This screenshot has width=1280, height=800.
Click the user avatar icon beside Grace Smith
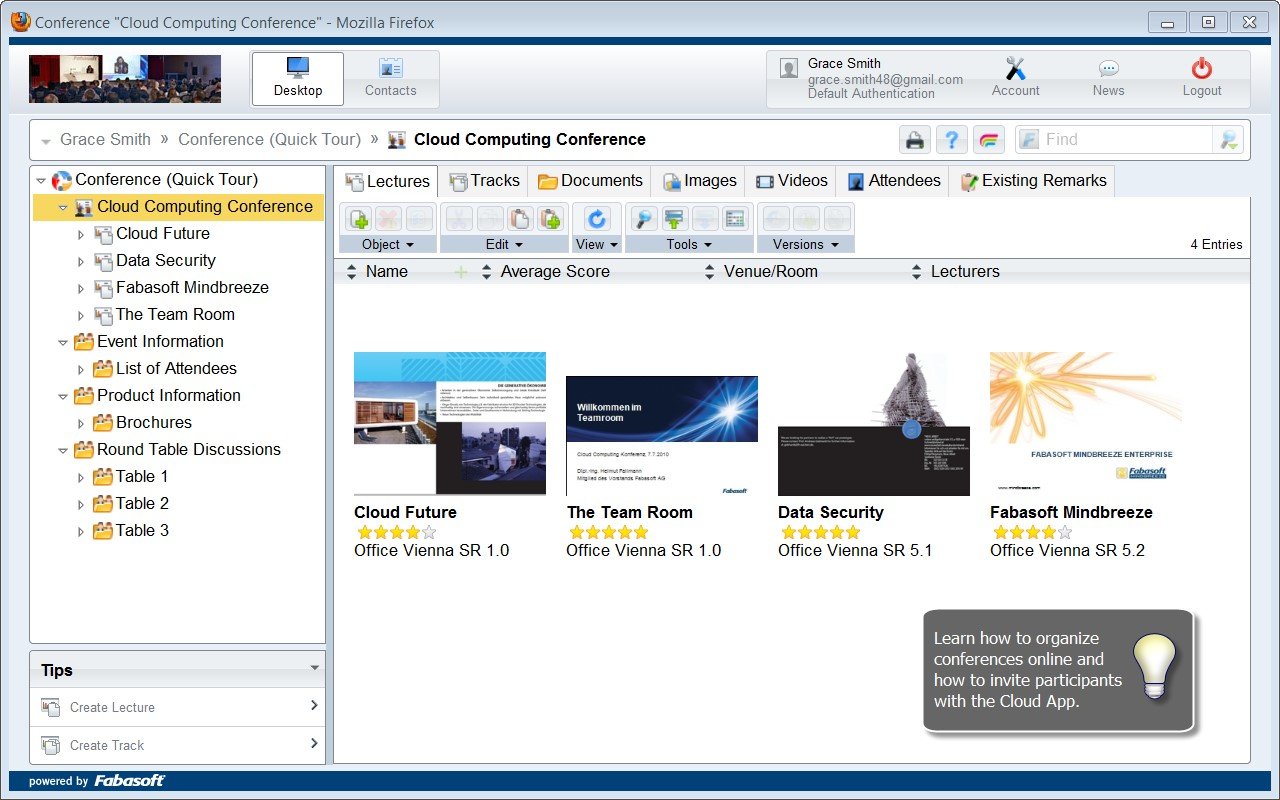(x=790, y=68)
